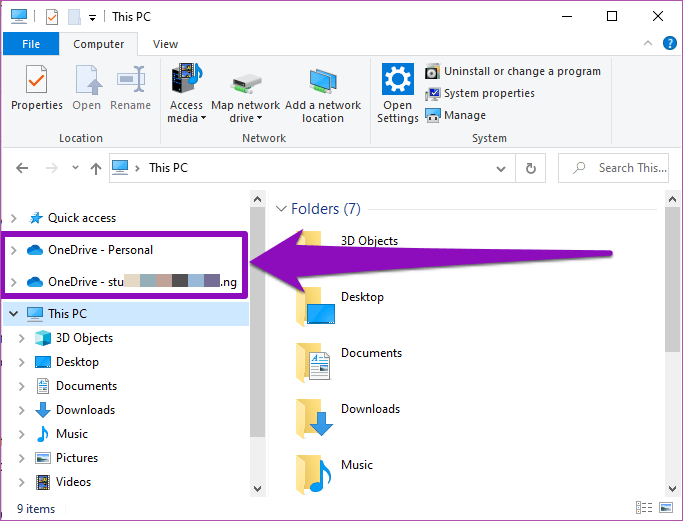The width and height of the screenshot is (683, 521).
Task: Open the Access media menu
Action: pyautogui.click(x=186, y=94)
